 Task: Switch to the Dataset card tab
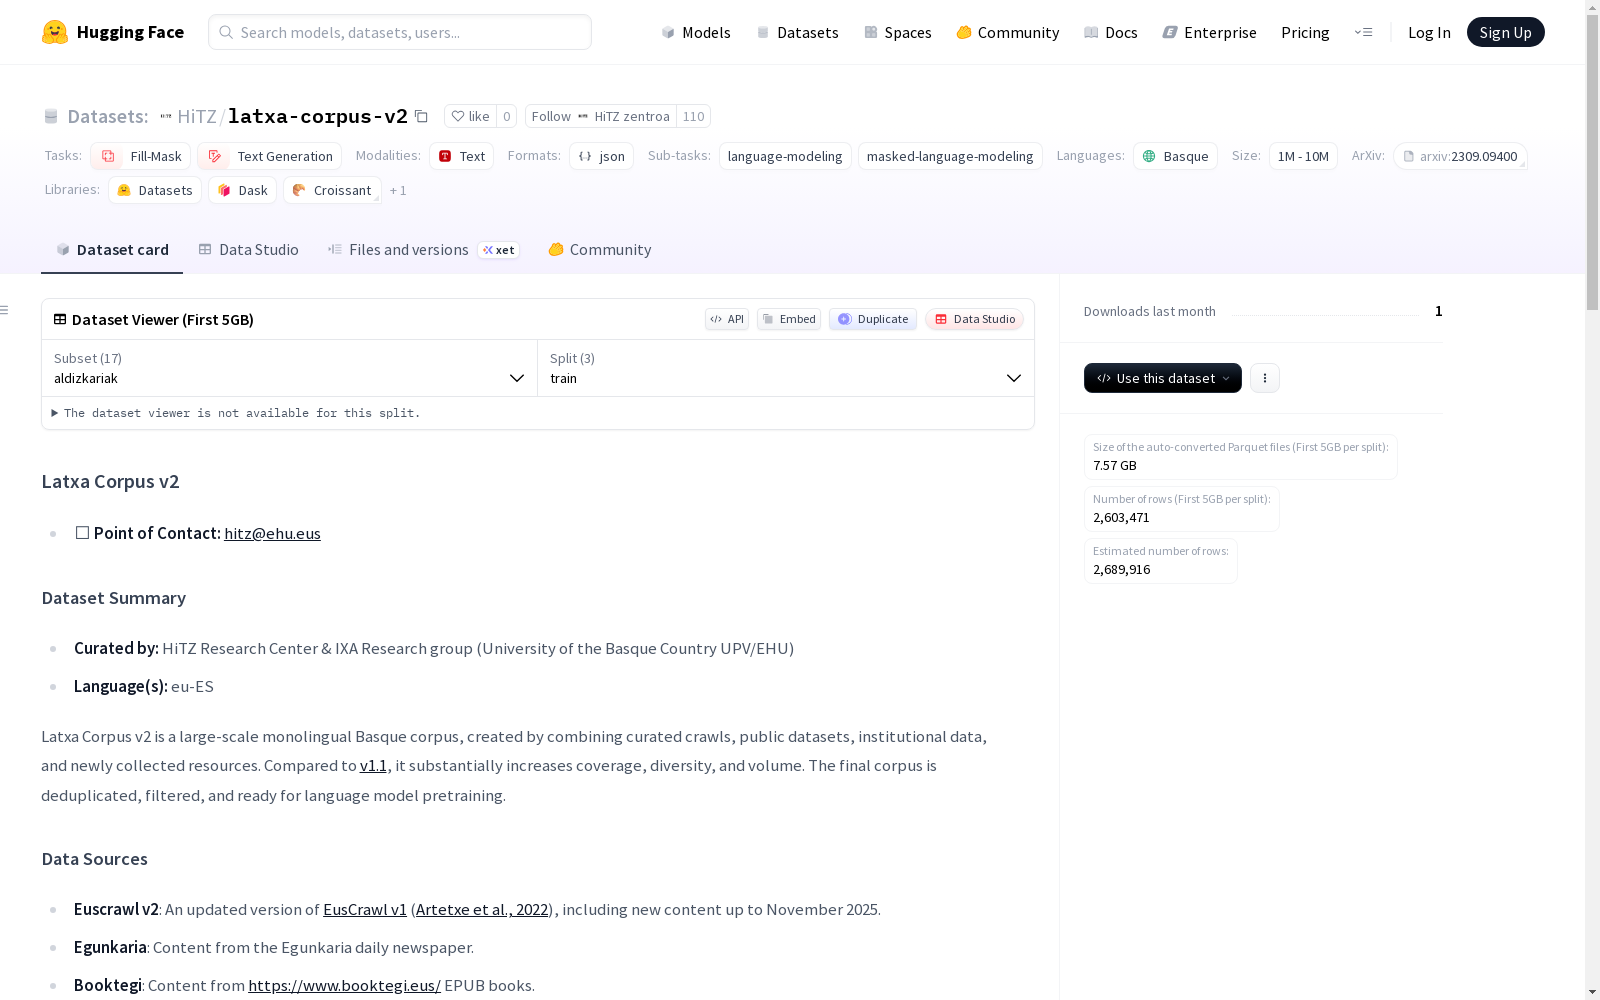point(112,250)
